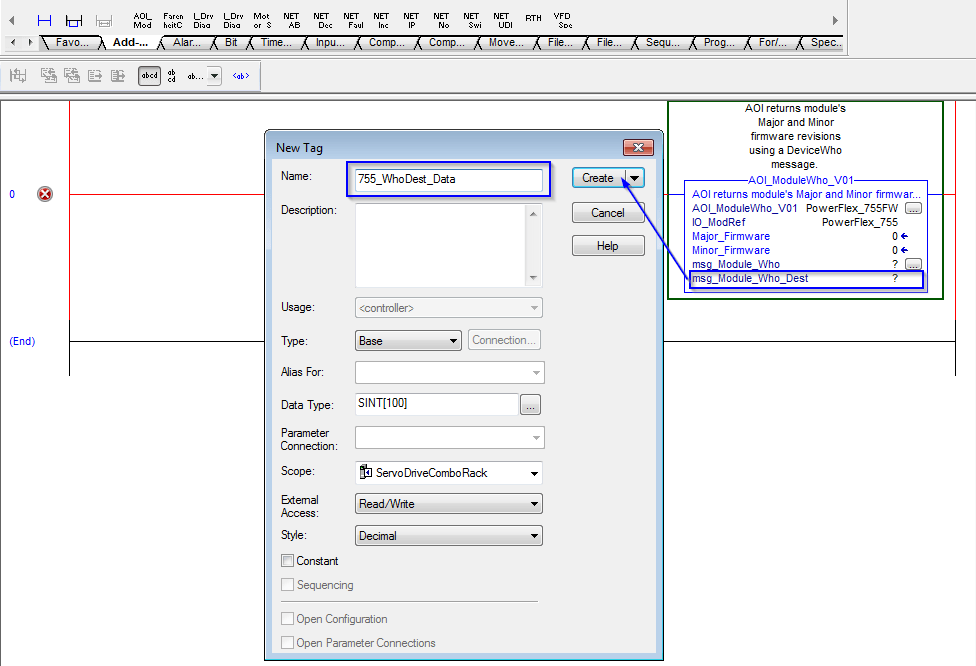
Task: Add the NET Dec instruction
Action: tap(322, 21)
